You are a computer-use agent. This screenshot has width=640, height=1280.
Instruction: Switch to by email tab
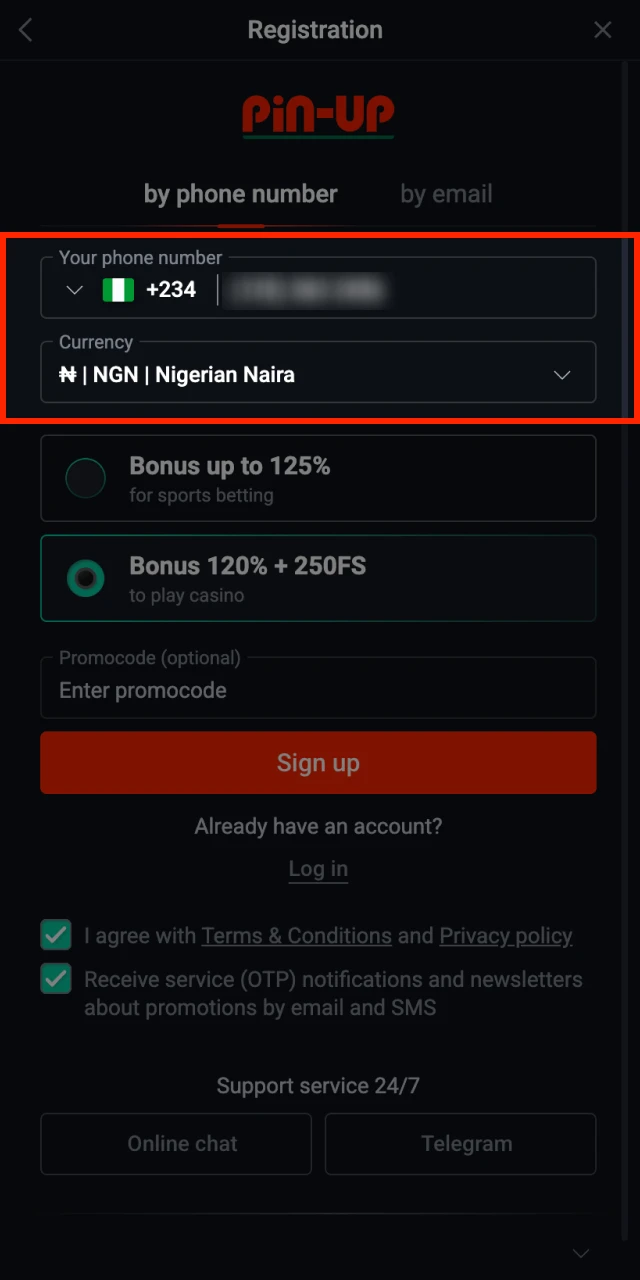pos(446,194)
